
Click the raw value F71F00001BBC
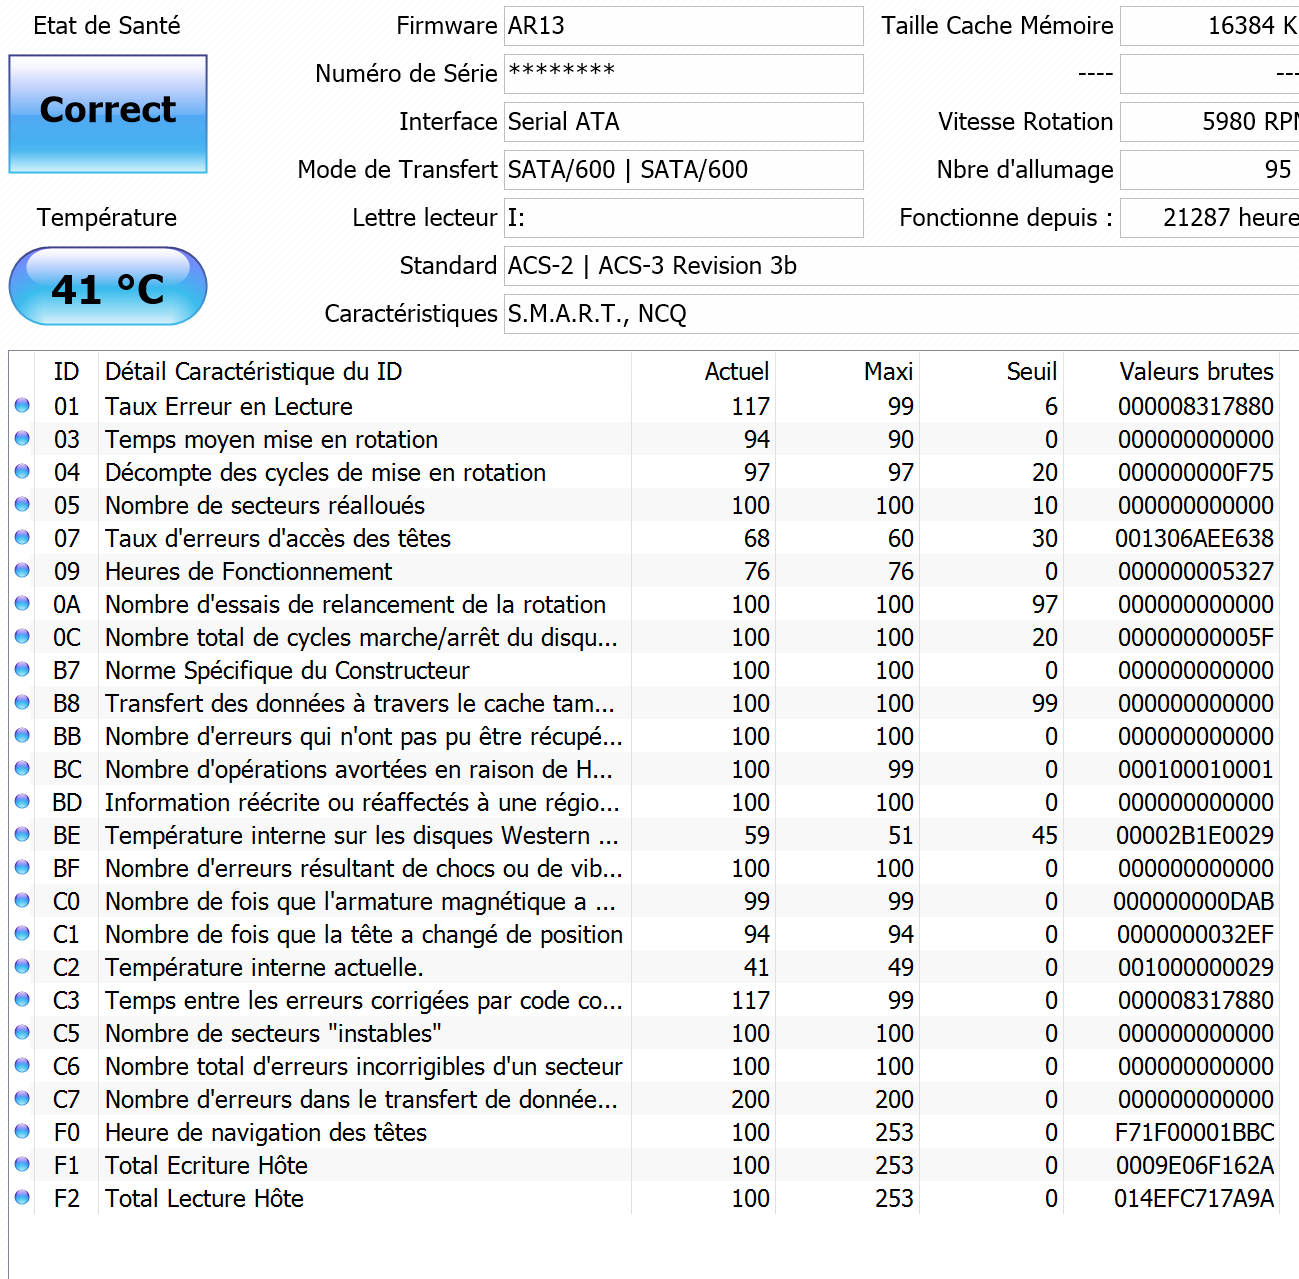pos(1195,1132)
